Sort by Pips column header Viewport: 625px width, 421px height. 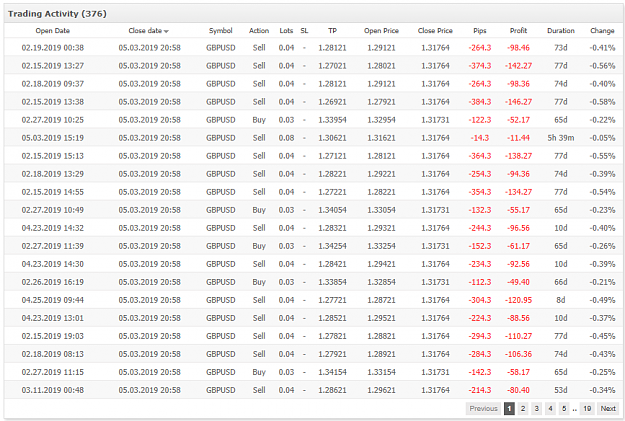[x=480, y=31]
